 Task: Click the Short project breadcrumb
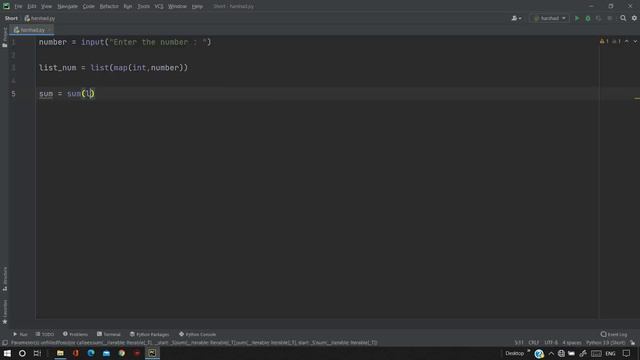(11, 18)
